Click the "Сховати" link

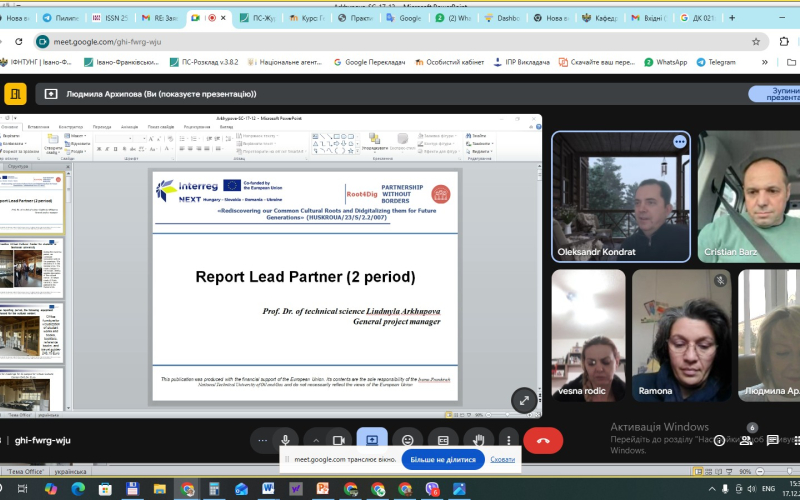click(503, 460)
